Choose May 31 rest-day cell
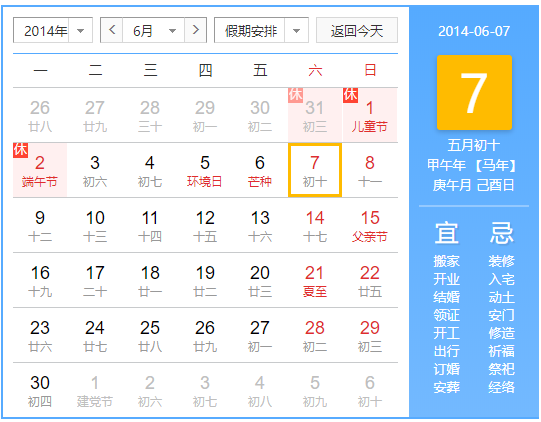 (315, 115)
